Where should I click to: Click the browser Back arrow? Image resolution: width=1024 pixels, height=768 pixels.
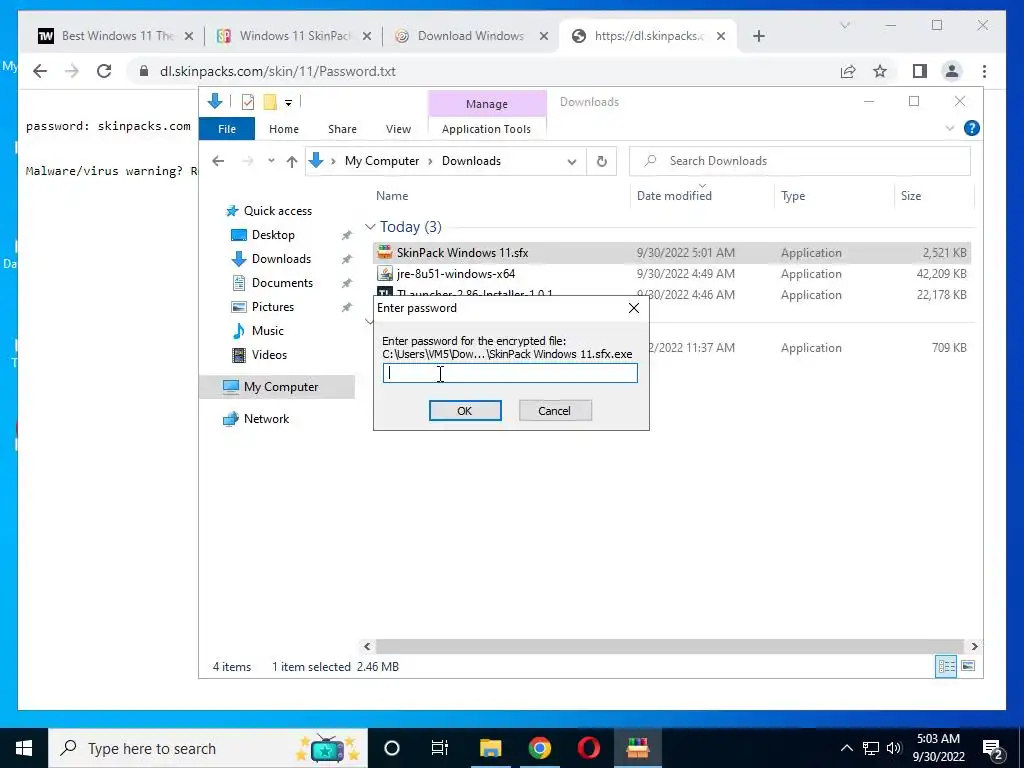pos(40,71)
